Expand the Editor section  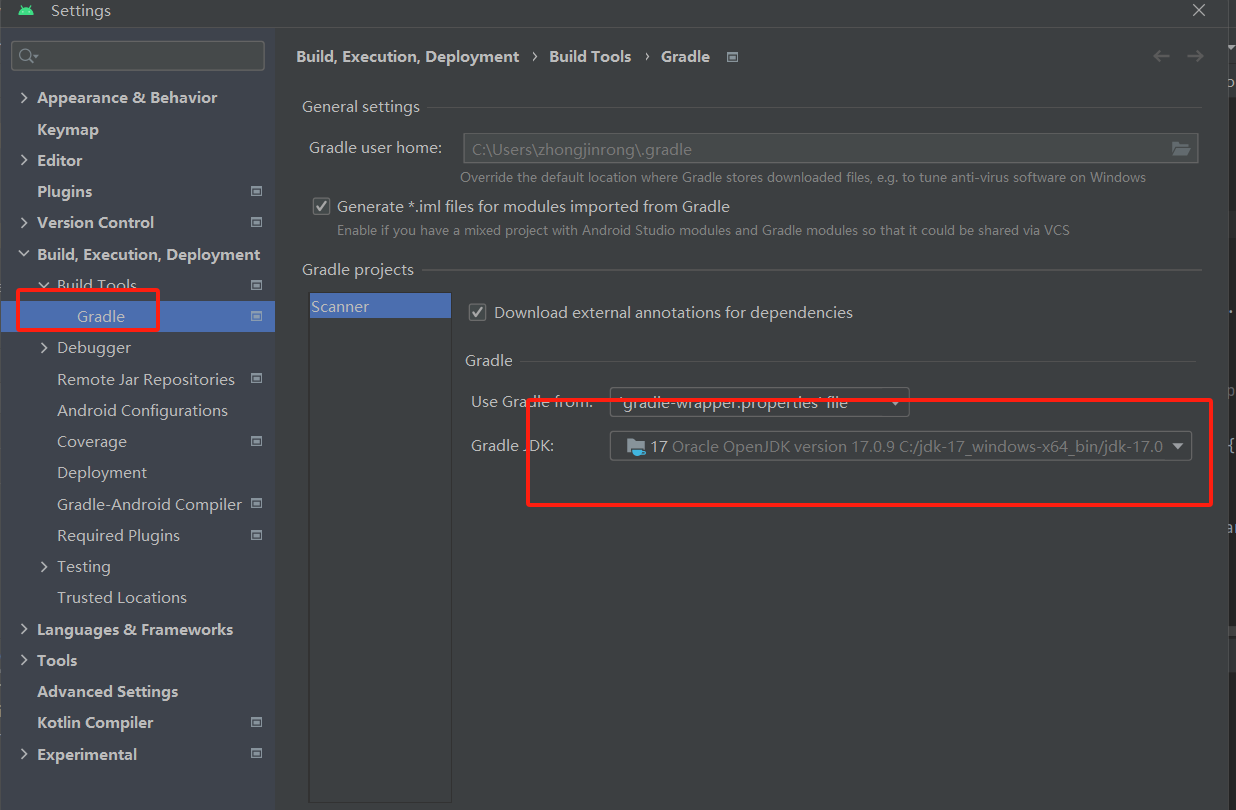point(24,160)
